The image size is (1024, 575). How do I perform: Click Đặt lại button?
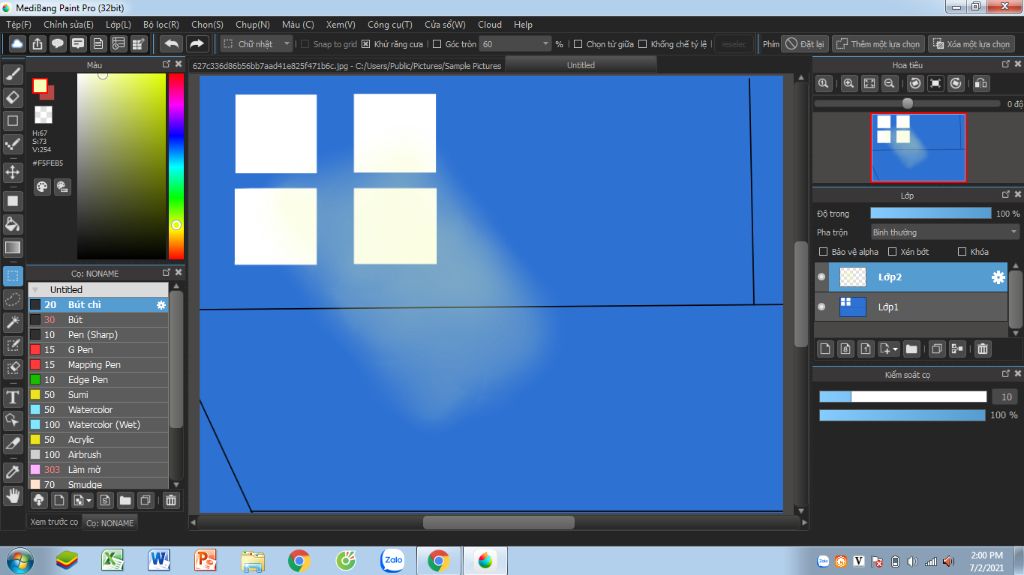coord(805,44)
